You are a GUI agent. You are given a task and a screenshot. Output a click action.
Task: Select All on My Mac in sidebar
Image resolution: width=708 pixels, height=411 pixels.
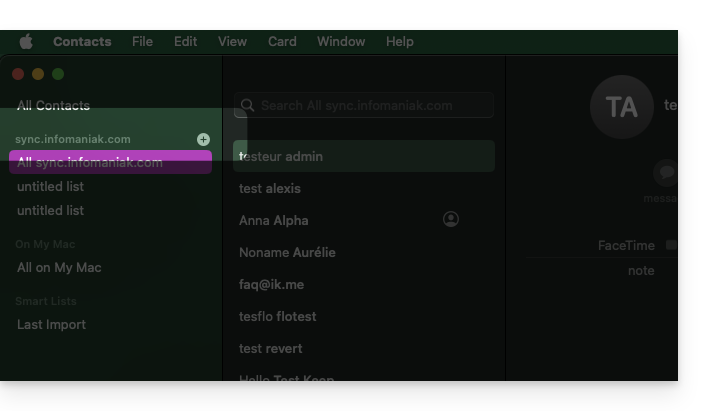(x=59, y=268)
